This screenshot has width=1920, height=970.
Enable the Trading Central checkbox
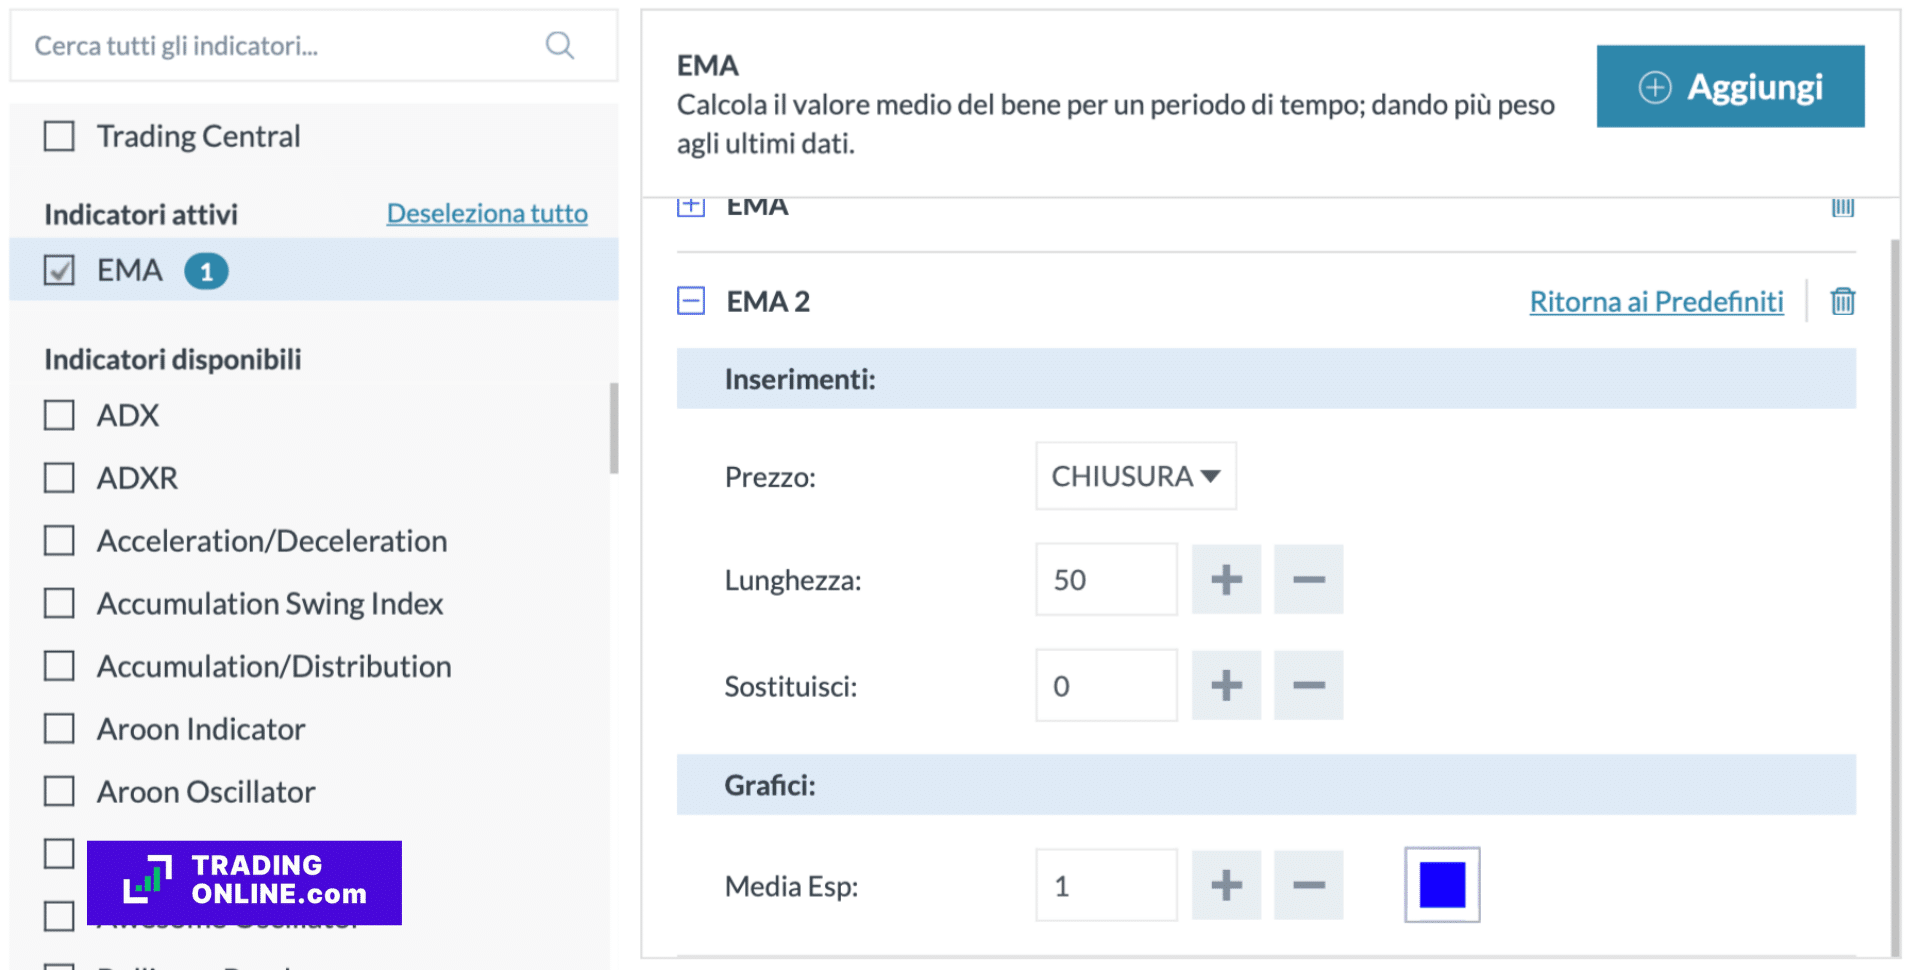point(59,135)
